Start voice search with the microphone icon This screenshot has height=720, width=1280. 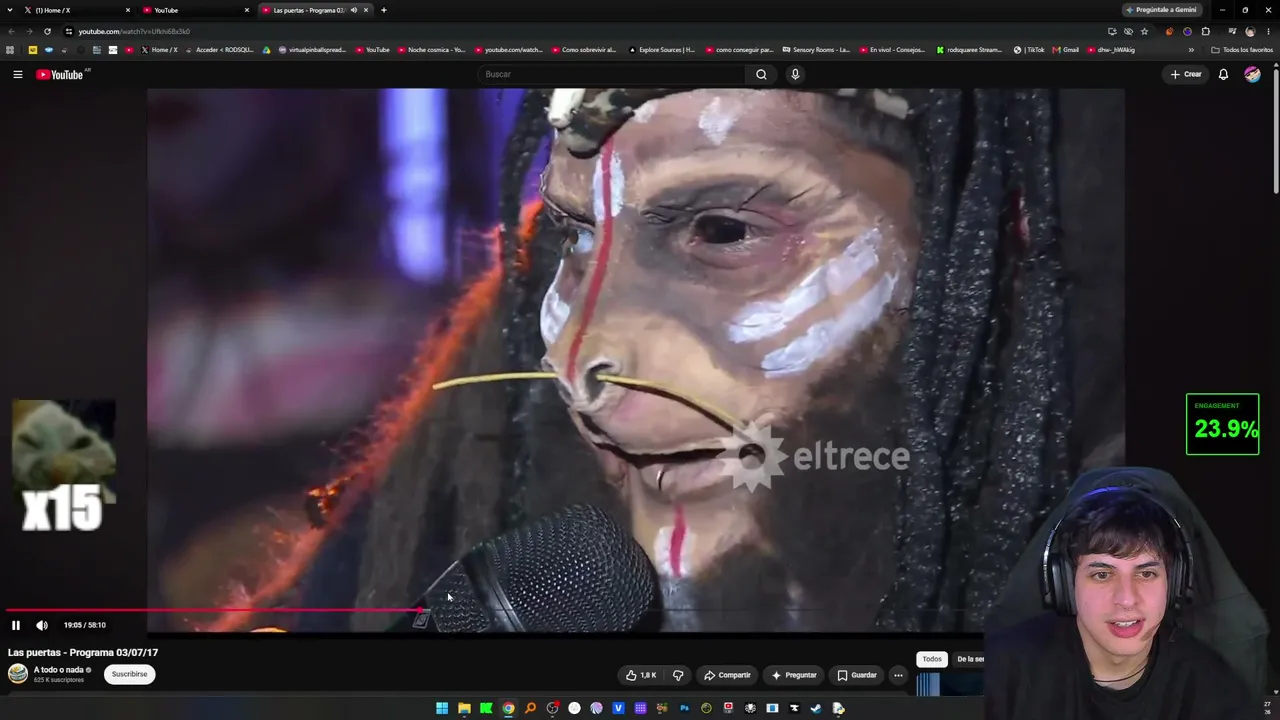point(795,74)
